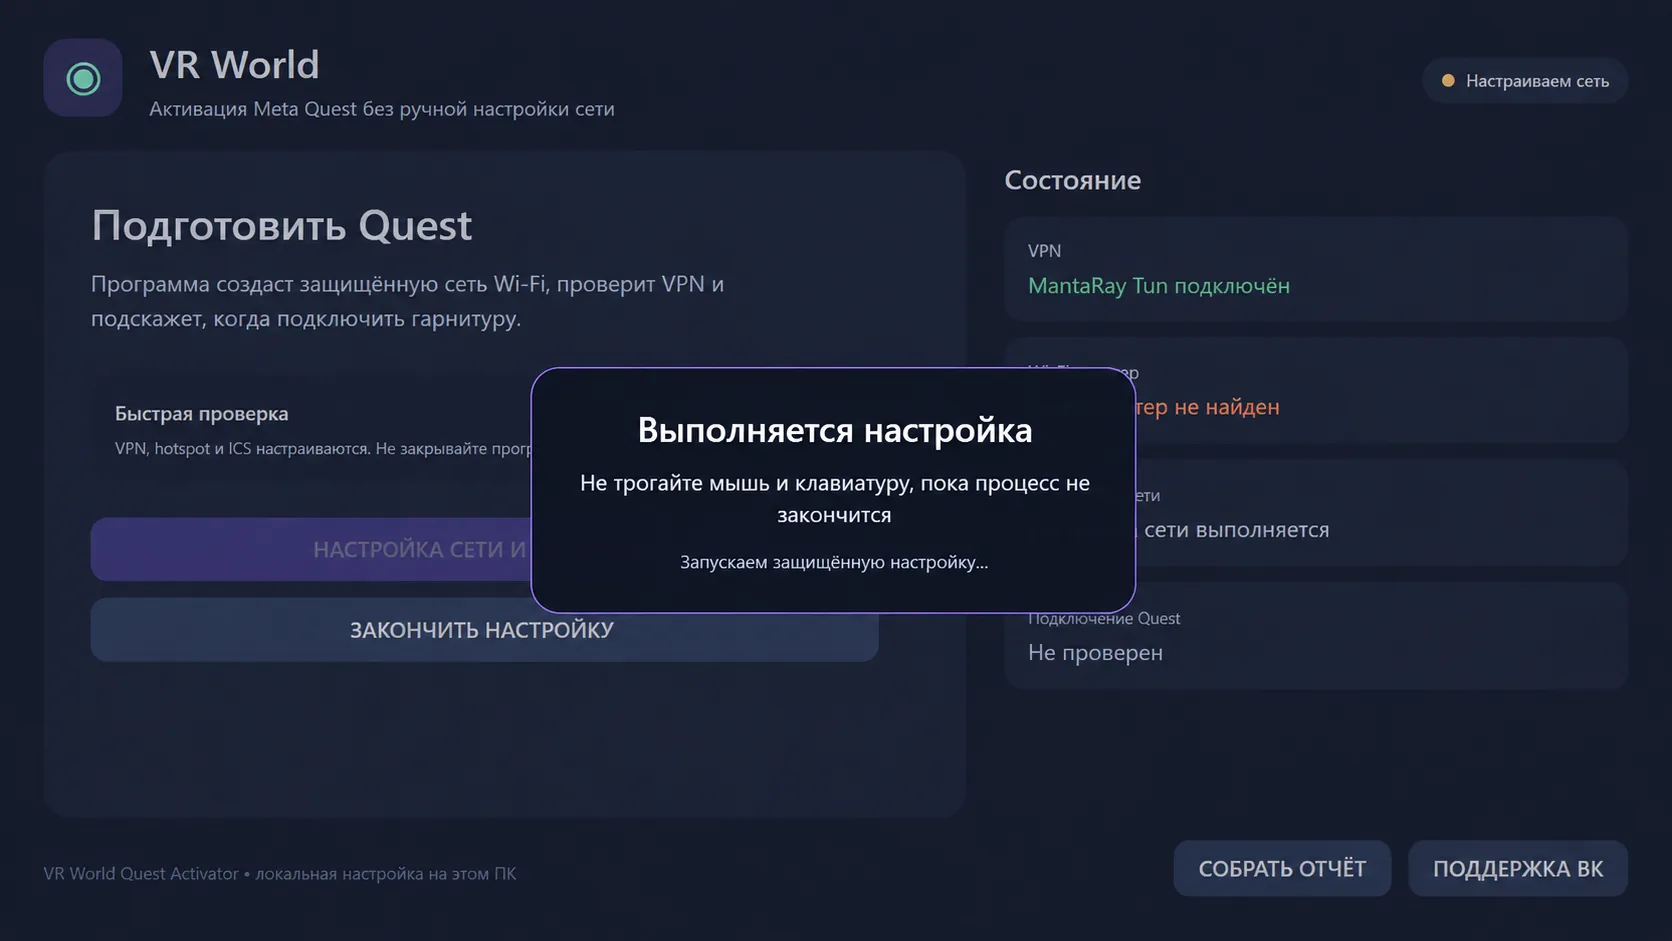1672x941 pixels.
Task: Click VR World Quest Activator footer text
Action: [x=280, y=874]
